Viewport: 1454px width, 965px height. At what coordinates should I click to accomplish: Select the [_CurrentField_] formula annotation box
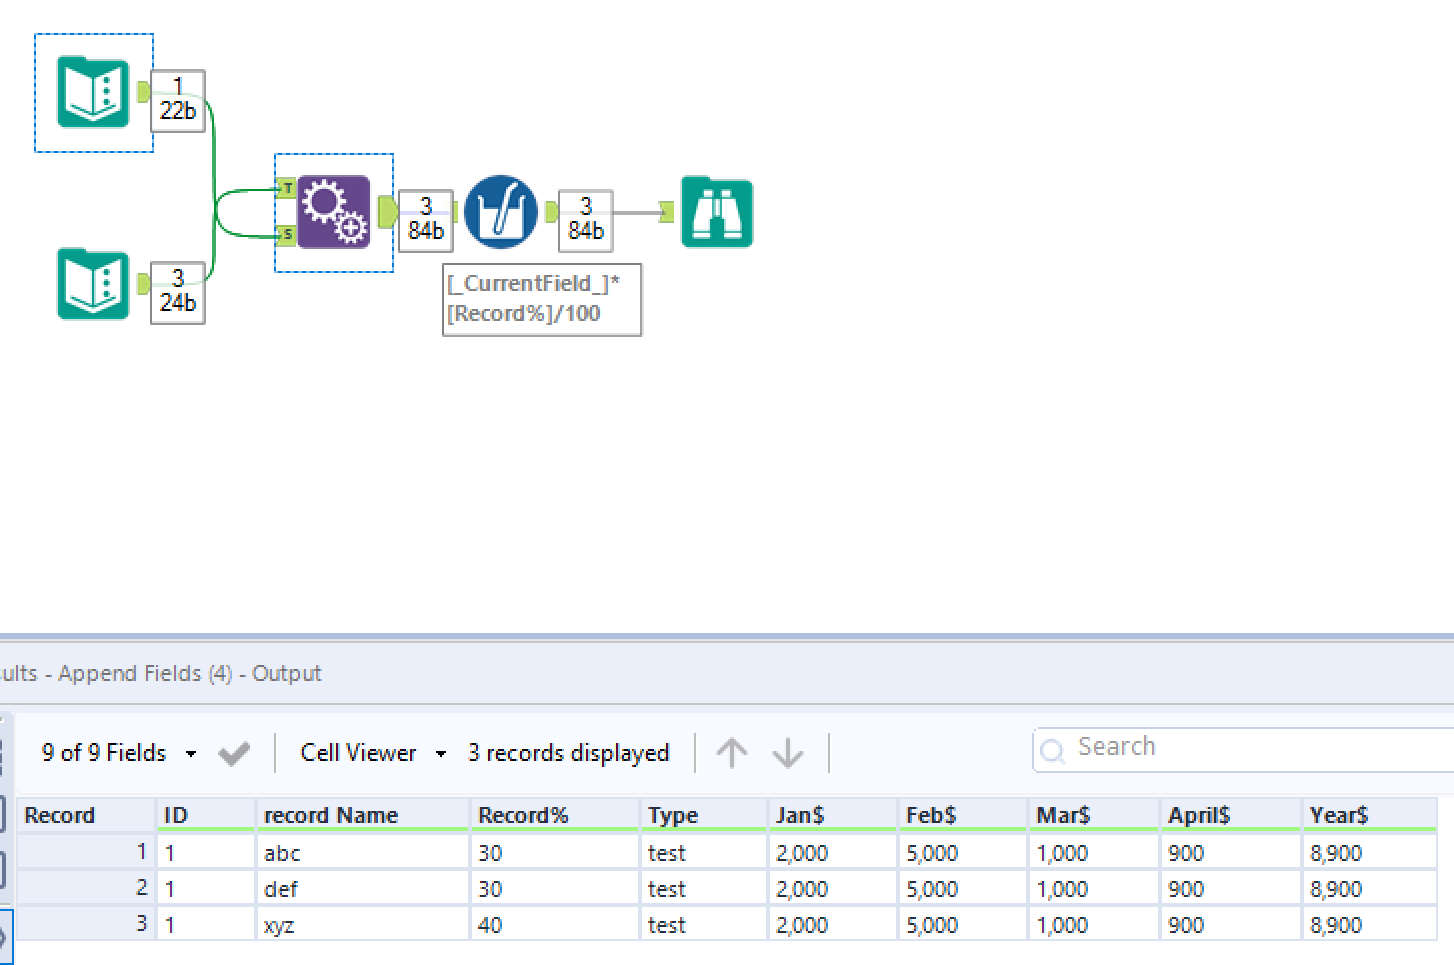tap(541, 299)
